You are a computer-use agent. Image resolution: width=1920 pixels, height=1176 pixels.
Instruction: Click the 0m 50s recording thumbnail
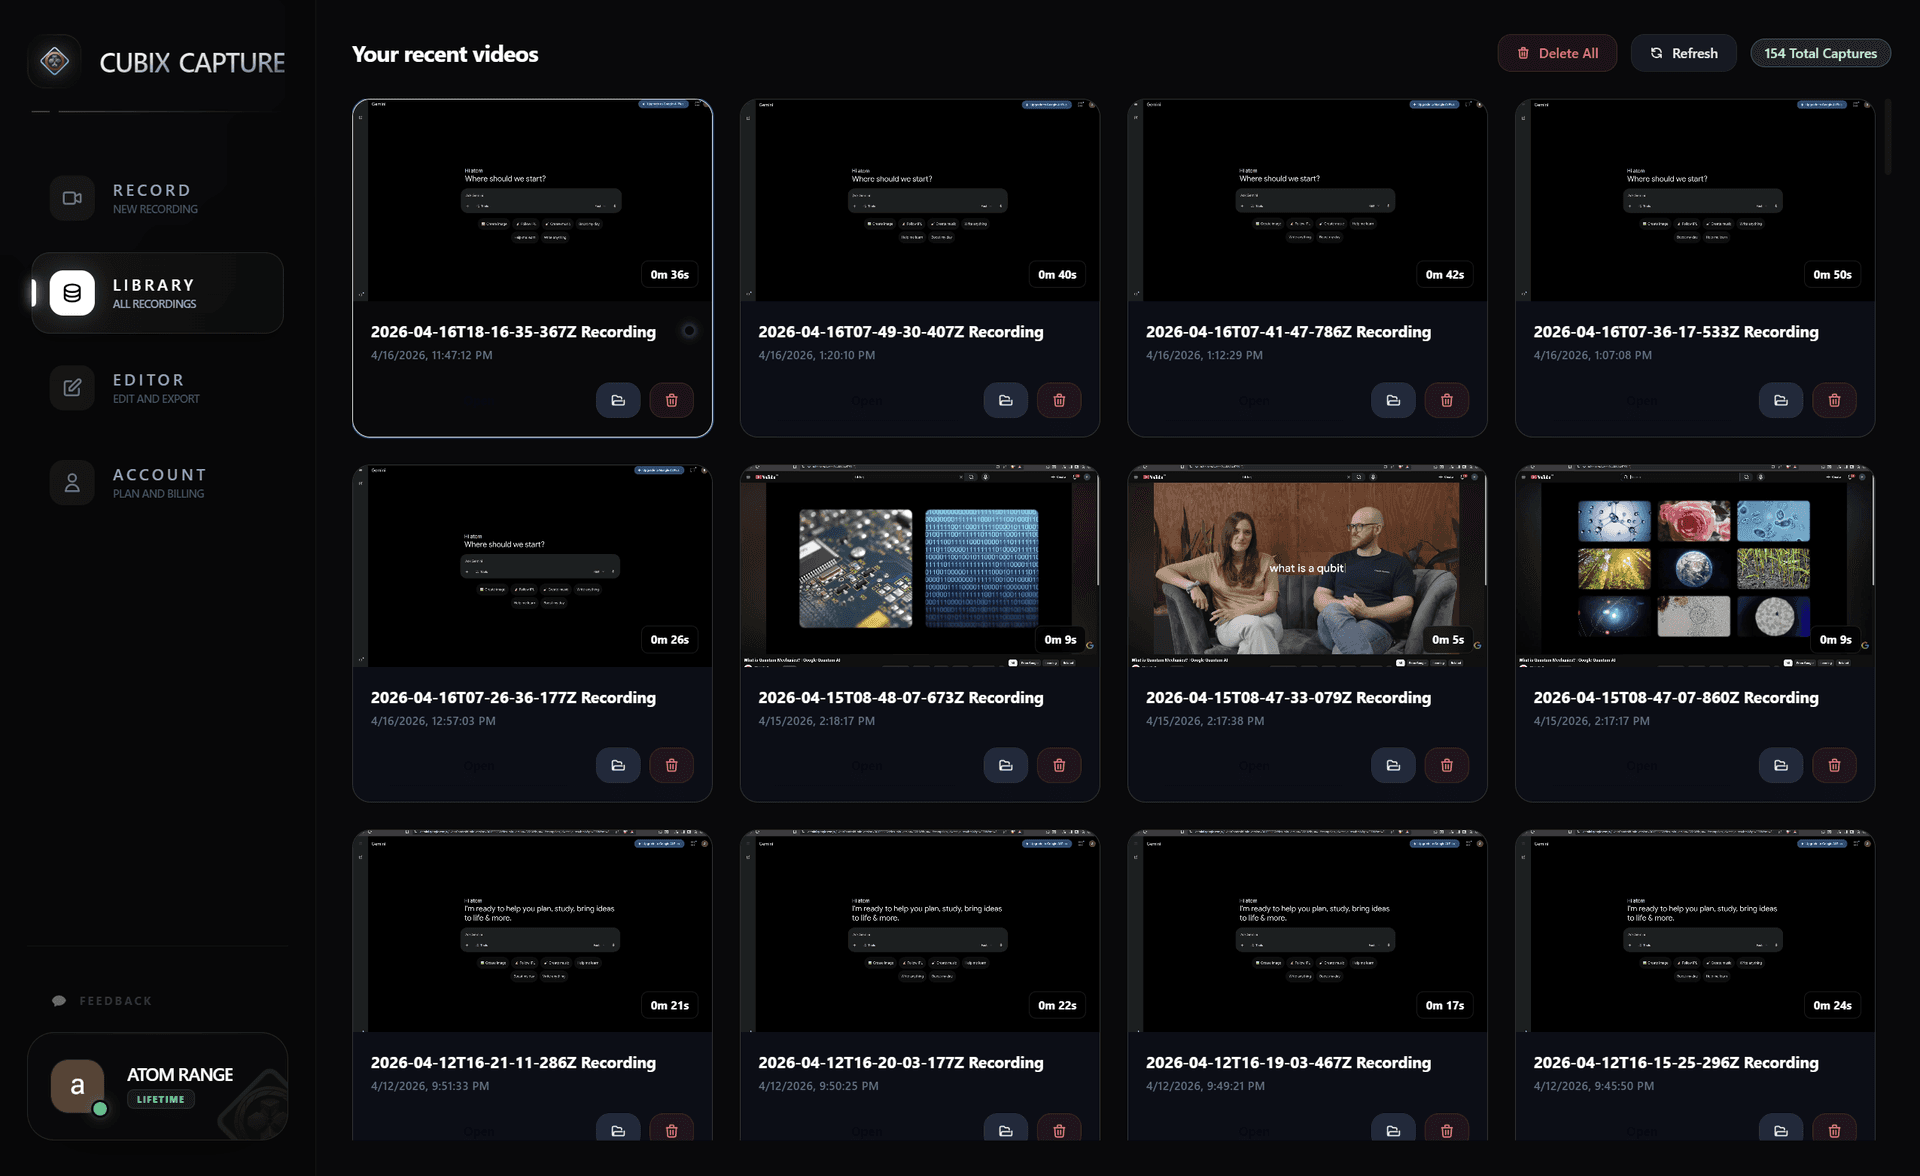(x=1695, y=200)
